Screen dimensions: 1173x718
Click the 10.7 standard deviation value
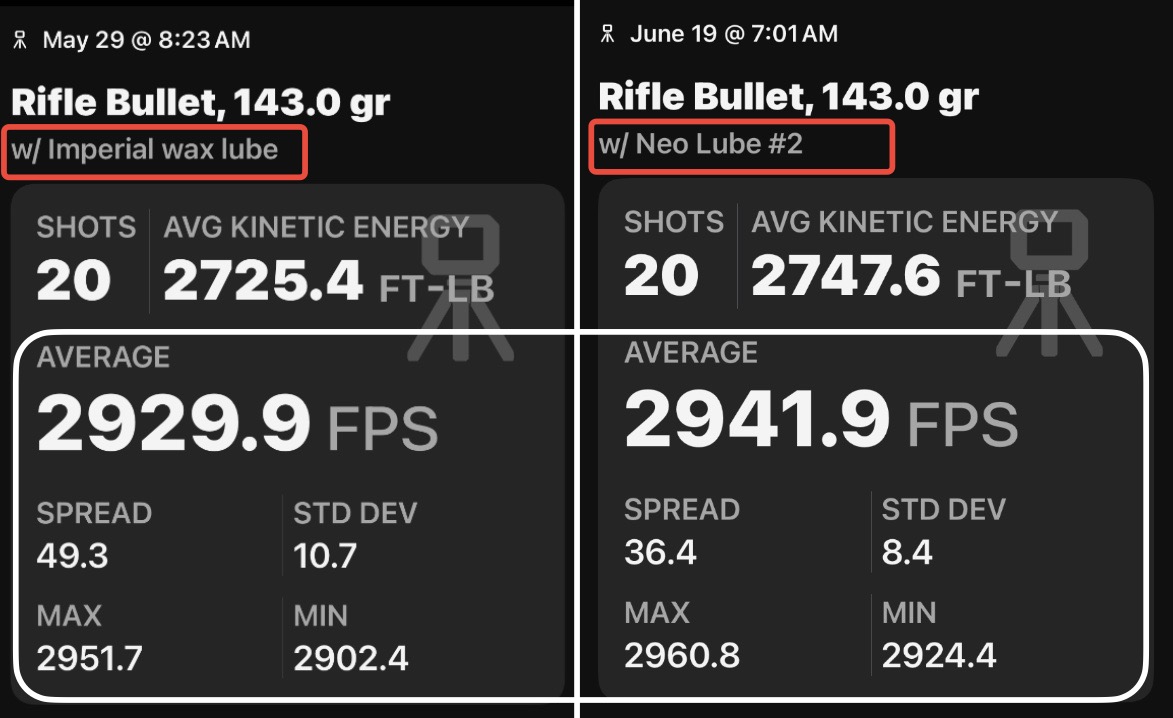tap(325, 555)
